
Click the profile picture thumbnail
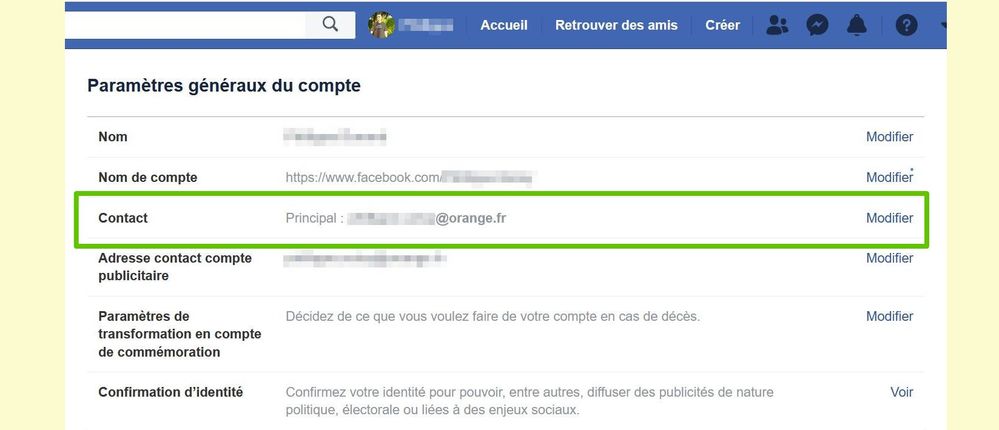click(382, 25)
